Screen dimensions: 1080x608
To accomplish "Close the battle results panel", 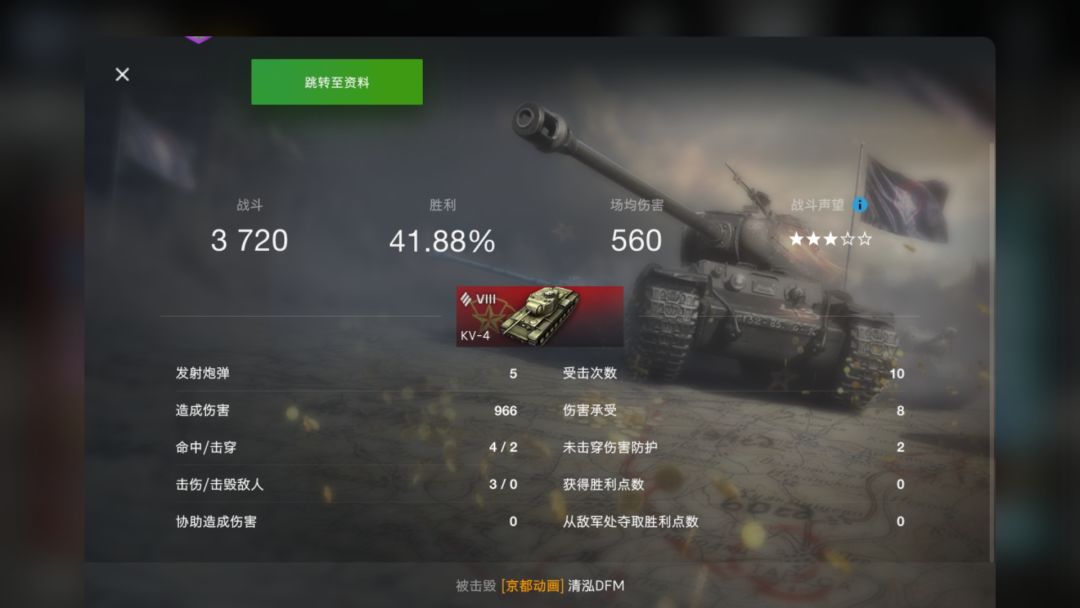I will (122, 74).
